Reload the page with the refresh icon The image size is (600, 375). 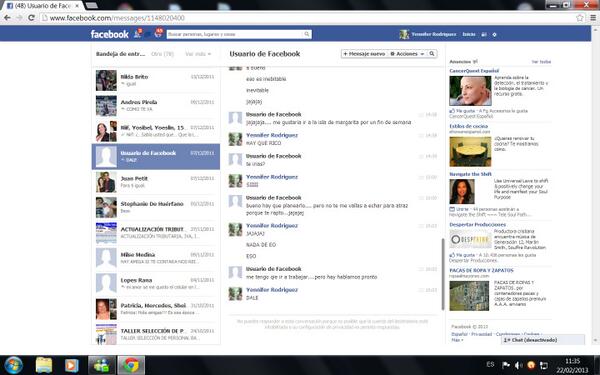[x=31, y=18]
